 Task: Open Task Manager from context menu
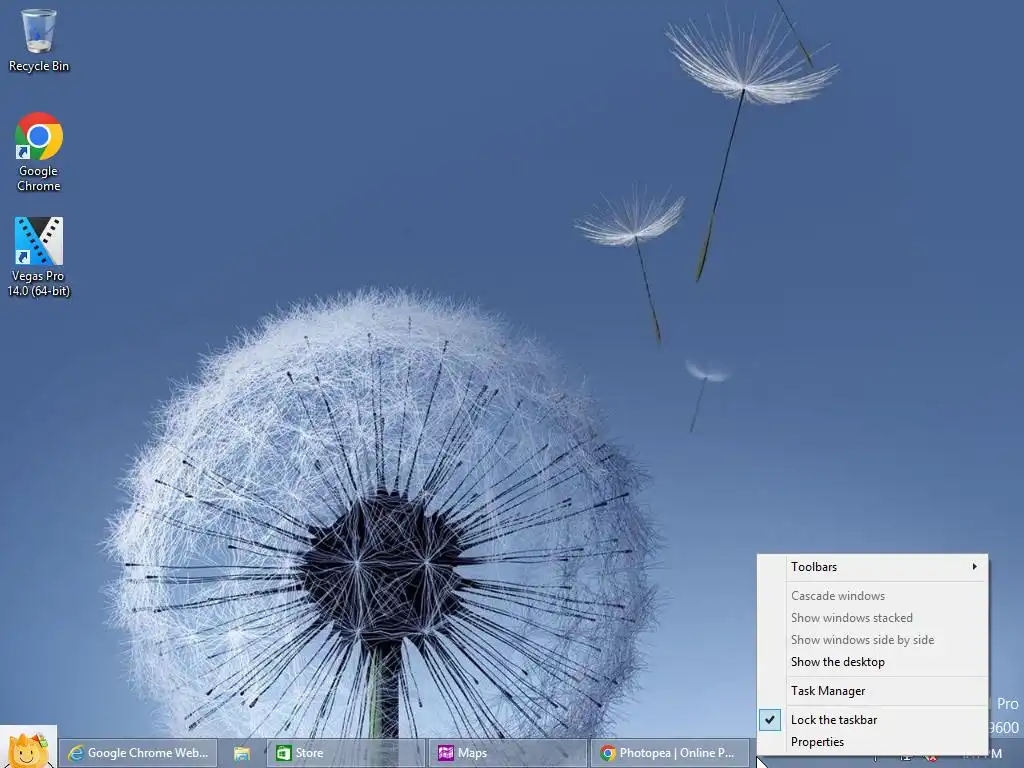pos(872,690)
